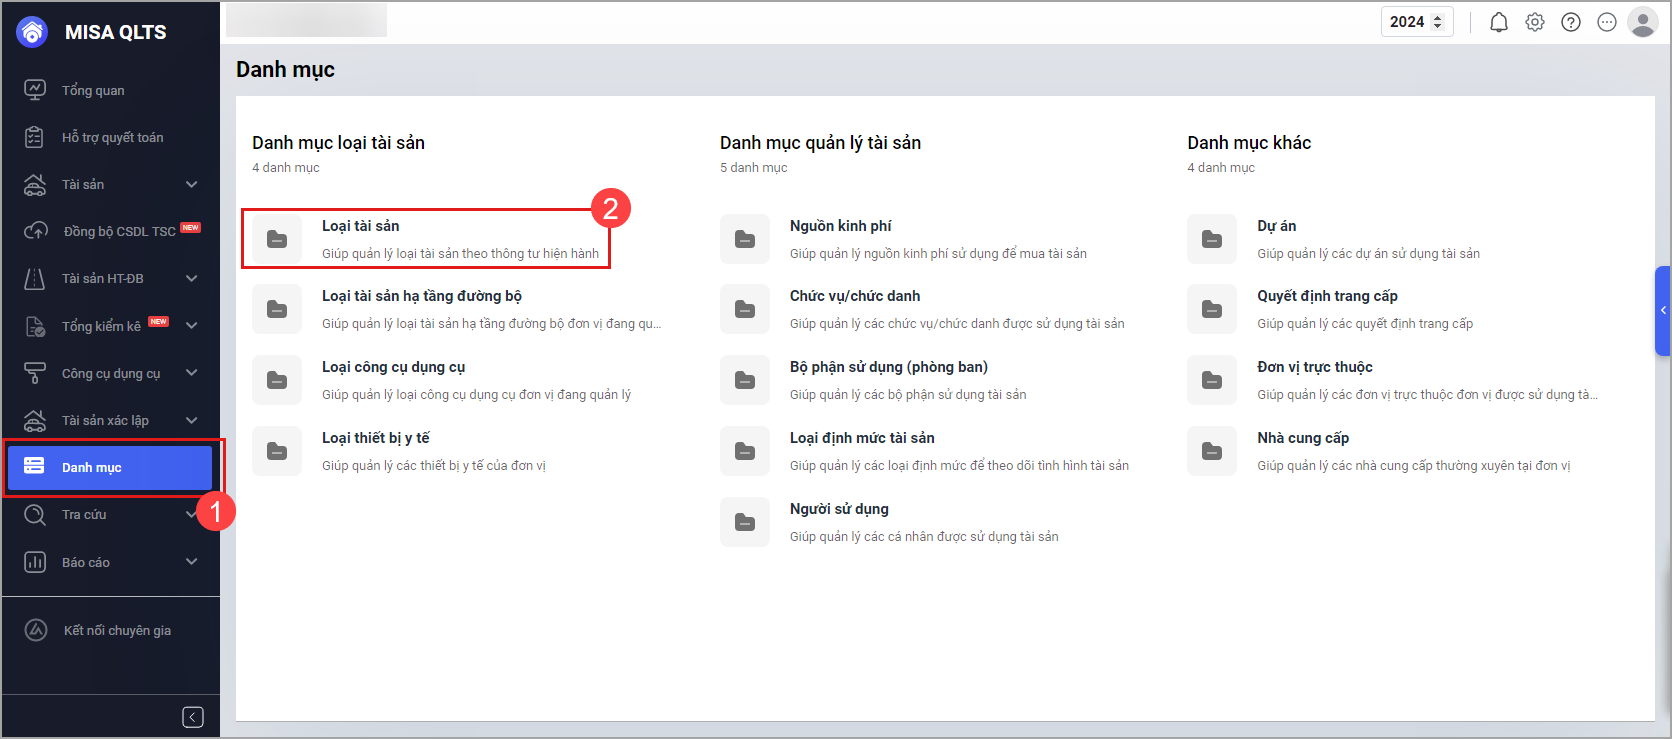This screenshot has width=1672, height=739.
Task: Open the Loại tài sản category
Action: (x=426, y=239)
